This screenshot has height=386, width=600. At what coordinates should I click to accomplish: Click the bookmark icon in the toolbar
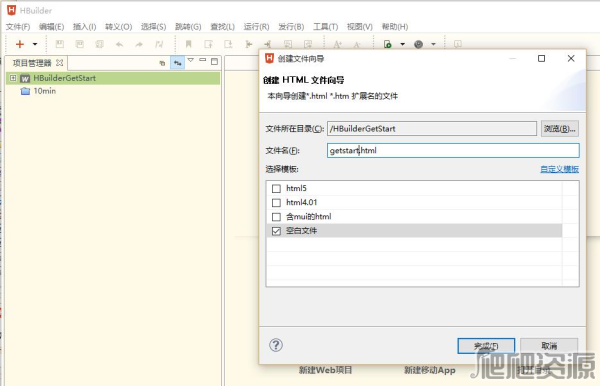point(188,44)
